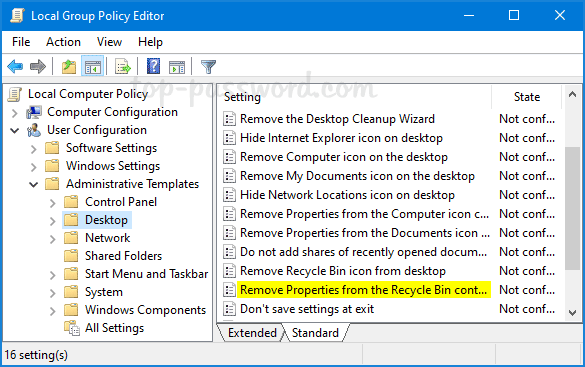Click the Shared Folders folder icon
585x367 pixels.
[x=71, y=256]
